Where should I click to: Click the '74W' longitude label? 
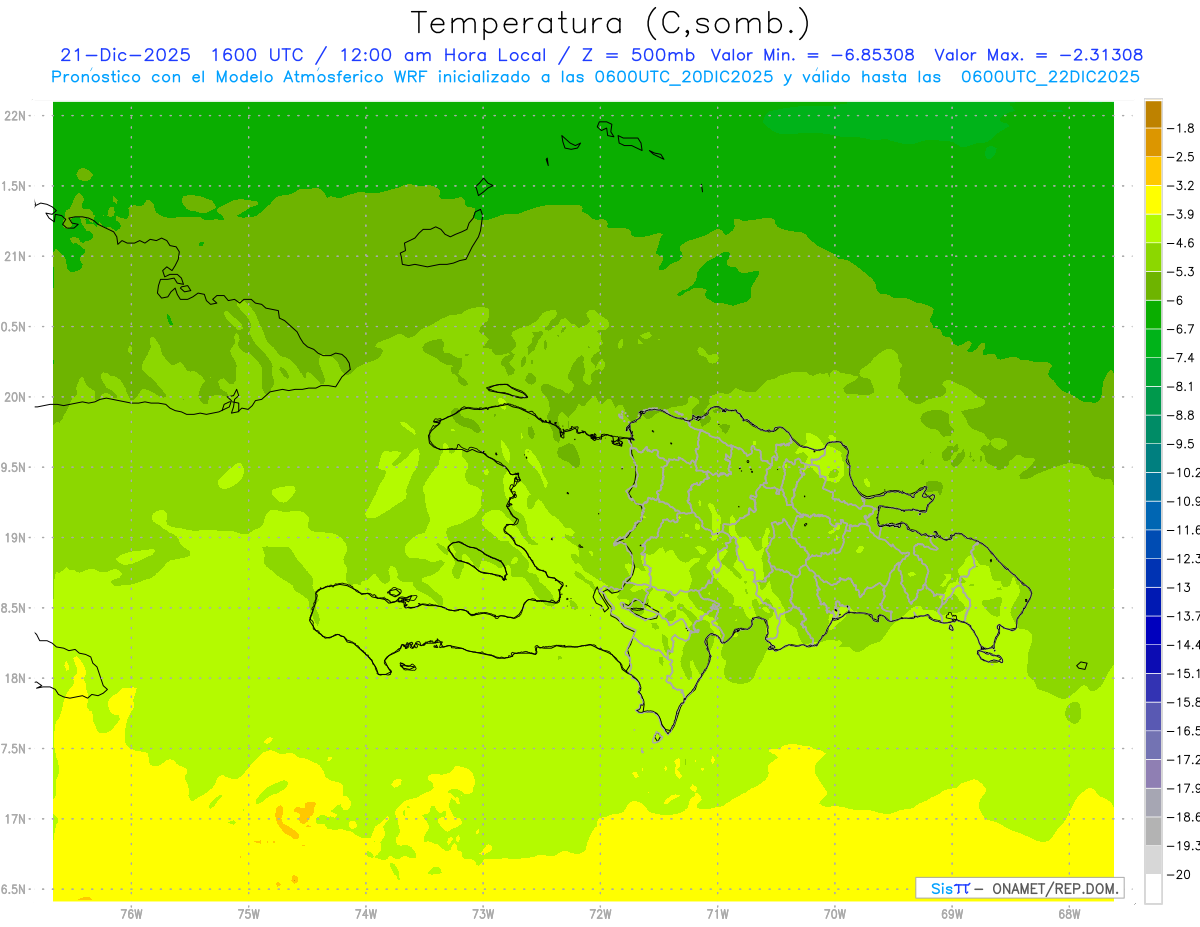[x=366, y=914]
